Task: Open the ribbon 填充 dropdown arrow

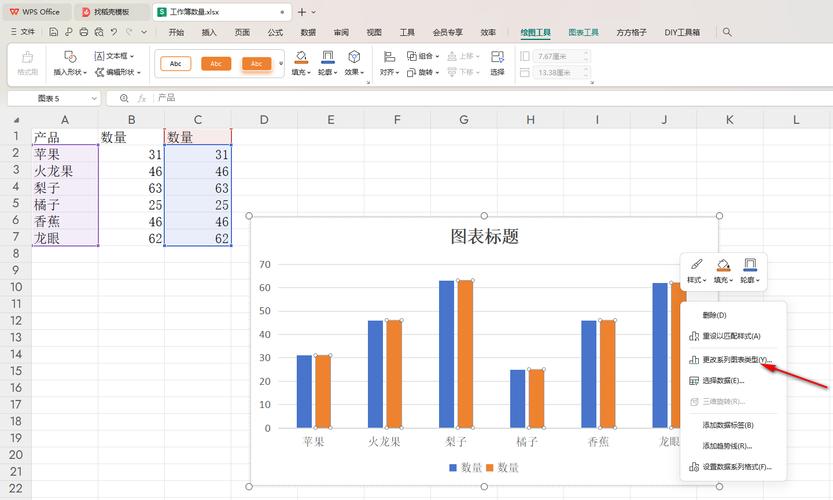Action: point(309,73)
